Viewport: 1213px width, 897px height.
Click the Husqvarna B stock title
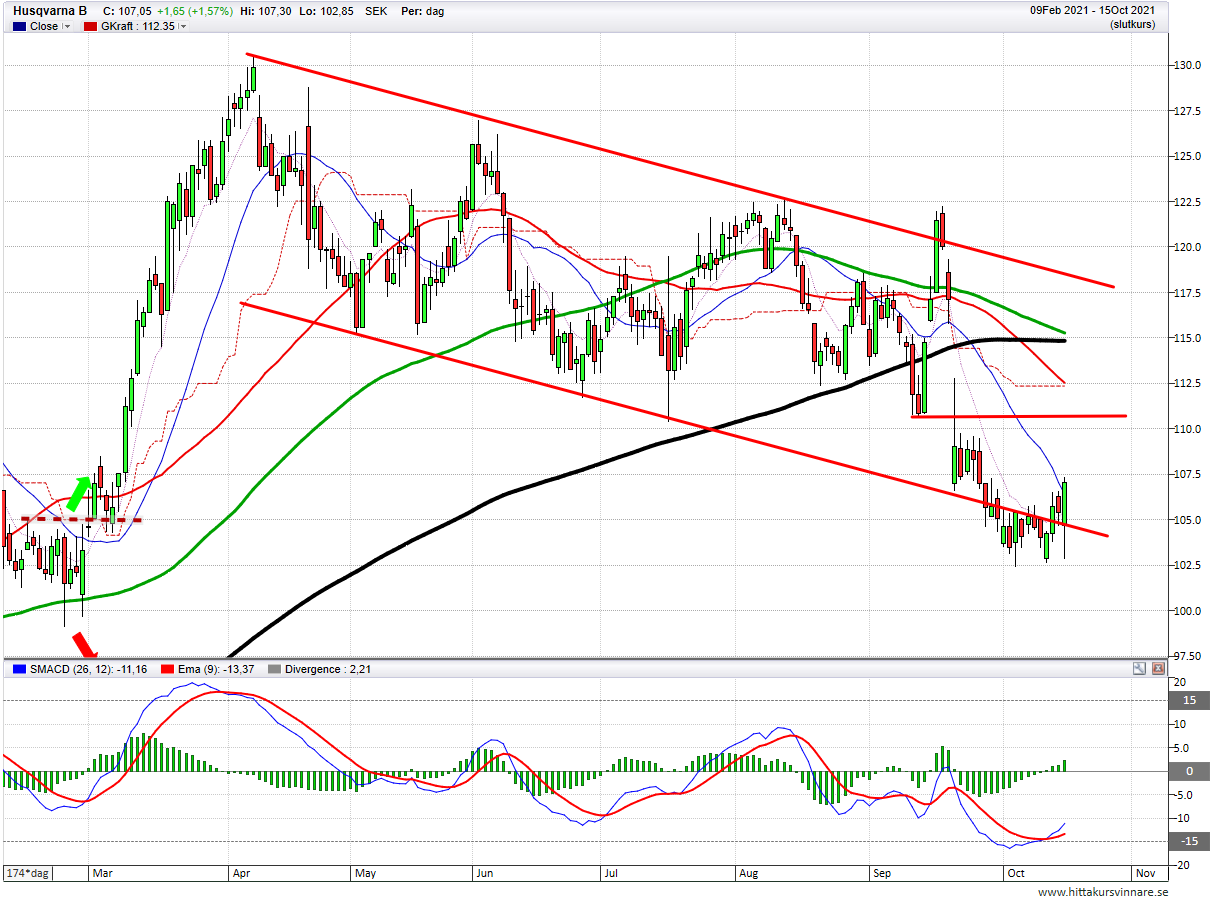[51, 12]
